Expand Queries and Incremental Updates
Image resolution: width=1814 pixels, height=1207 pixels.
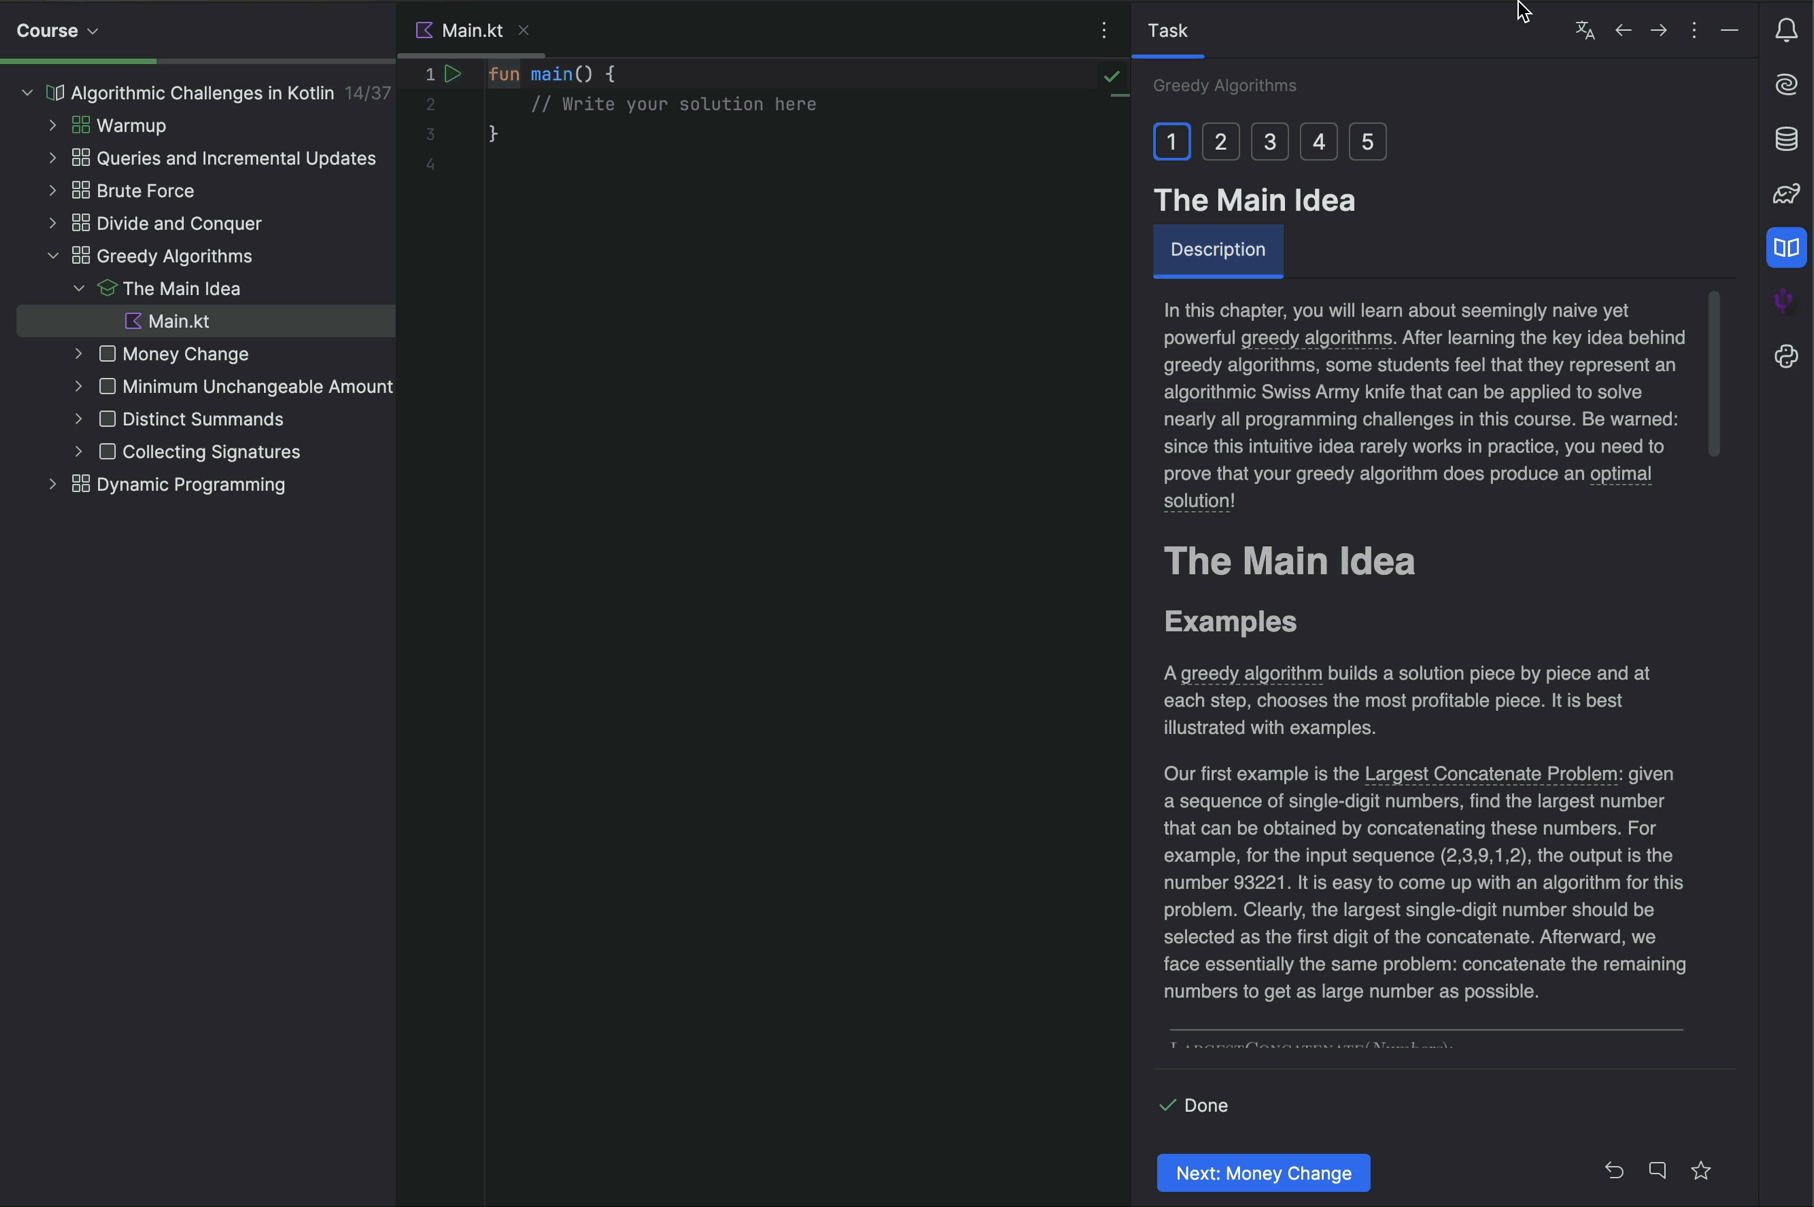(x=53, y=158)
